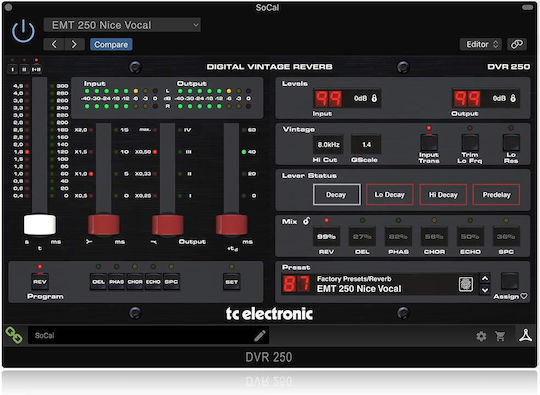Click the window close dot at top-left

click(8, 7)
